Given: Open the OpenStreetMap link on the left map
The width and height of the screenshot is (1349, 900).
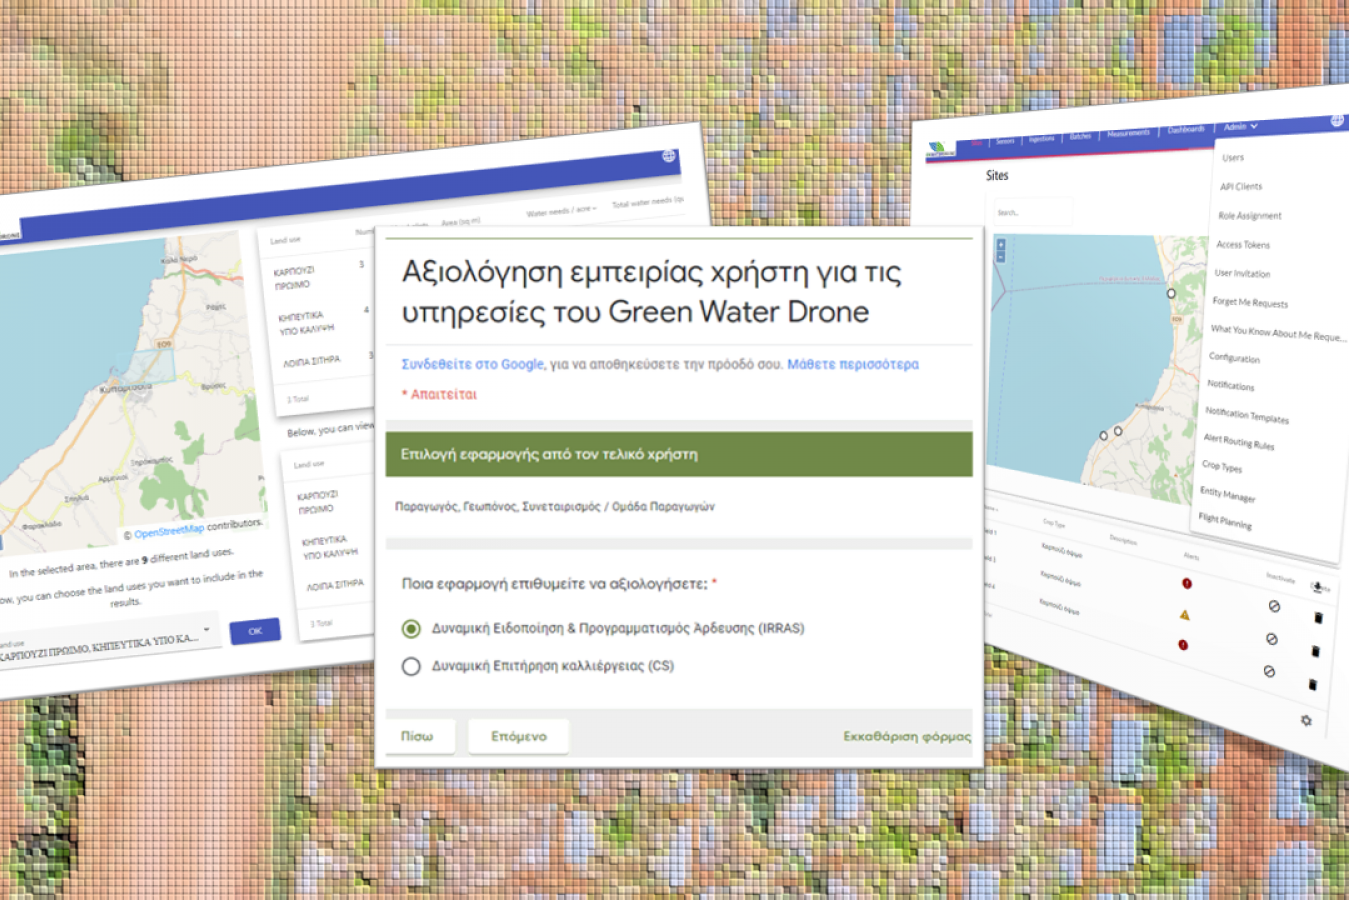Looking at the screenshot, I should click(169, 530).
